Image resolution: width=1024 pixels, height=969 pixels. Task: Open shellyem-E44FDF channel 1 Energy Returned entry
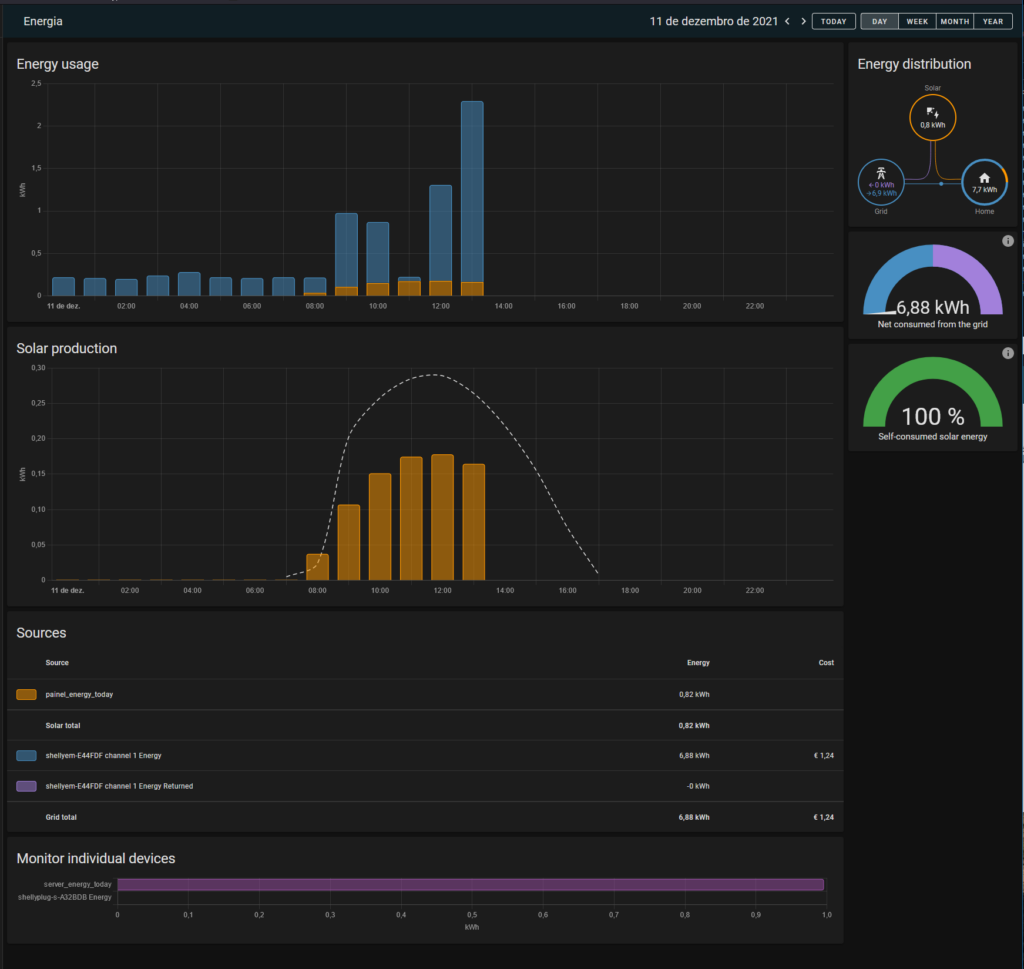119,786
